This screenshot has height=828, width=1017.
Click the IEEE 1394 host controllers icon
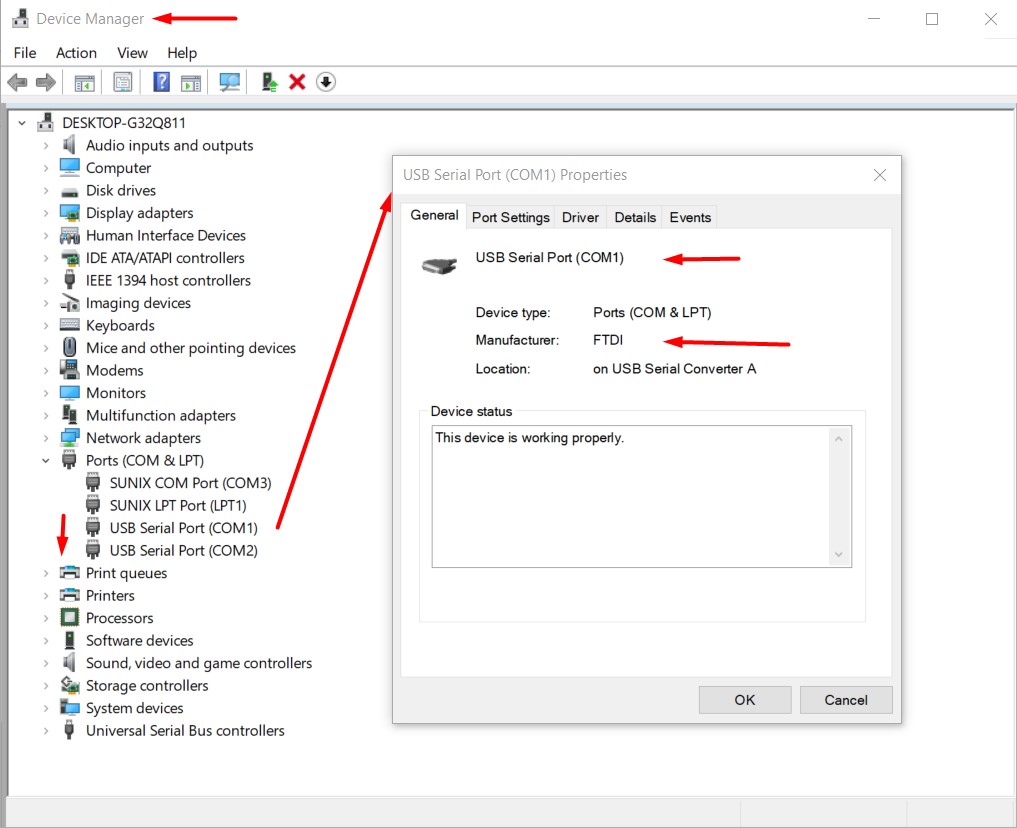69,280
